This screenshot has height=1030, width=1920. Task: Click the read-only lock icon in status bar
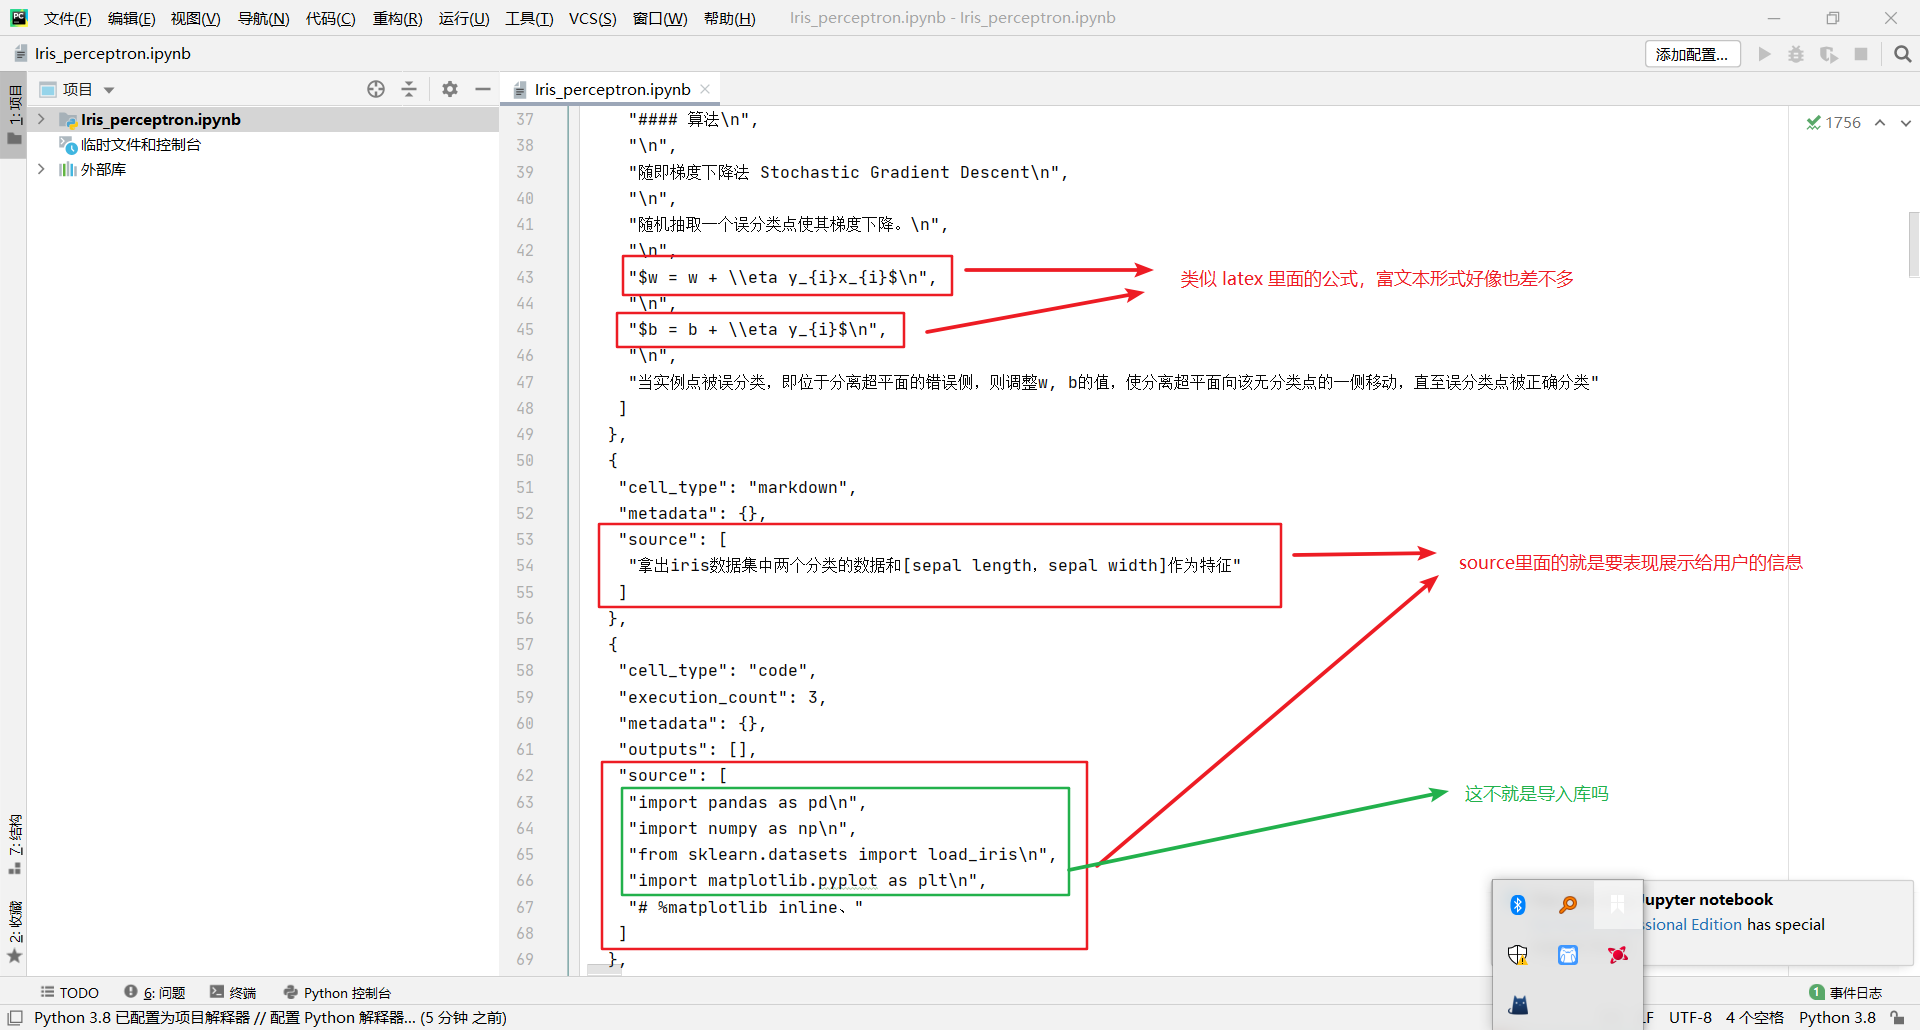pyautogui.click(x=1897, y=1017)
